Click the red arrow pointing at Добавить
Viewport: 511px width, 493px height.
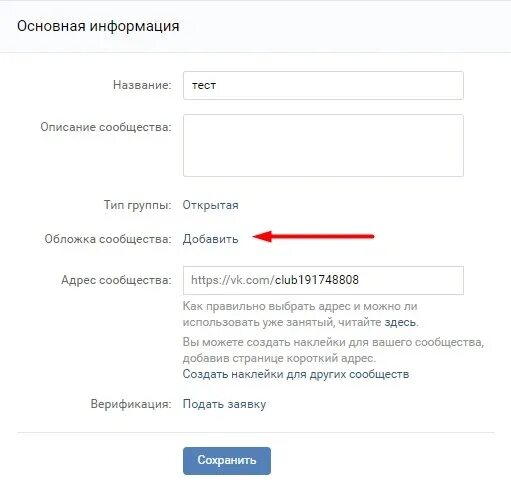313,236
